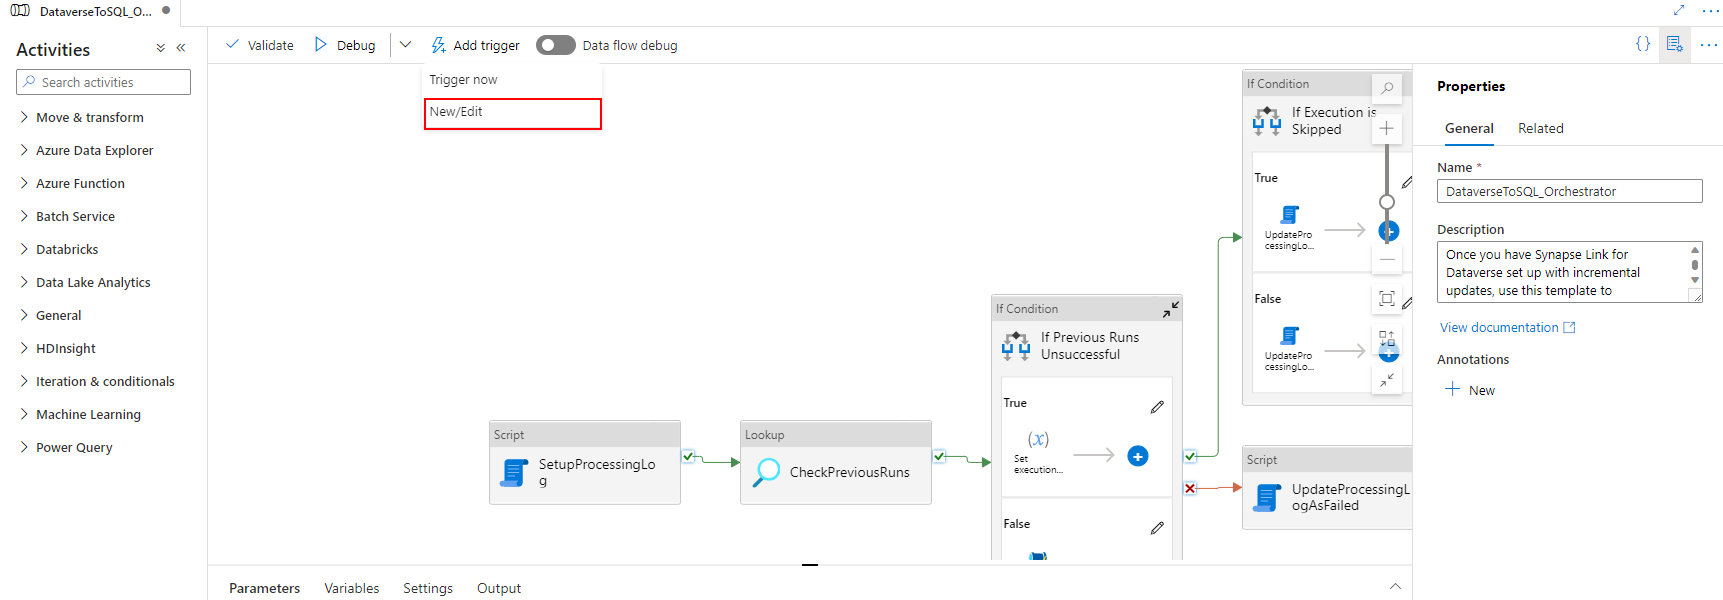
Task: Zoom in the canvas with plus
Action: click(1387, 128)
